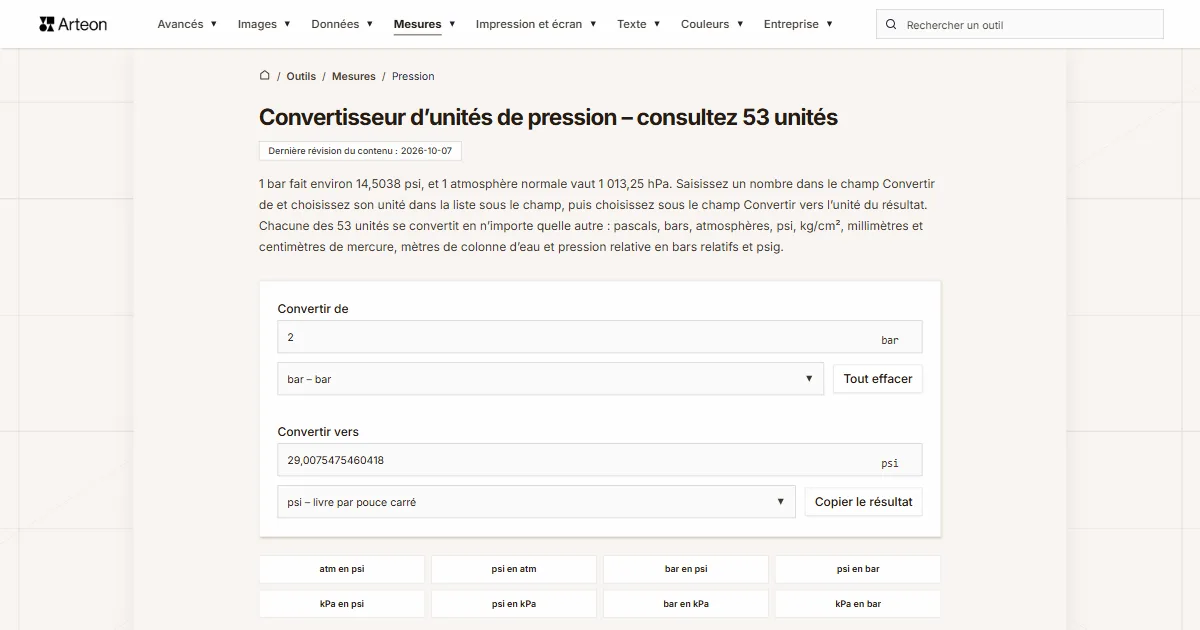
Task: Go to the Outils breadcrumb link
Action: 301,76
